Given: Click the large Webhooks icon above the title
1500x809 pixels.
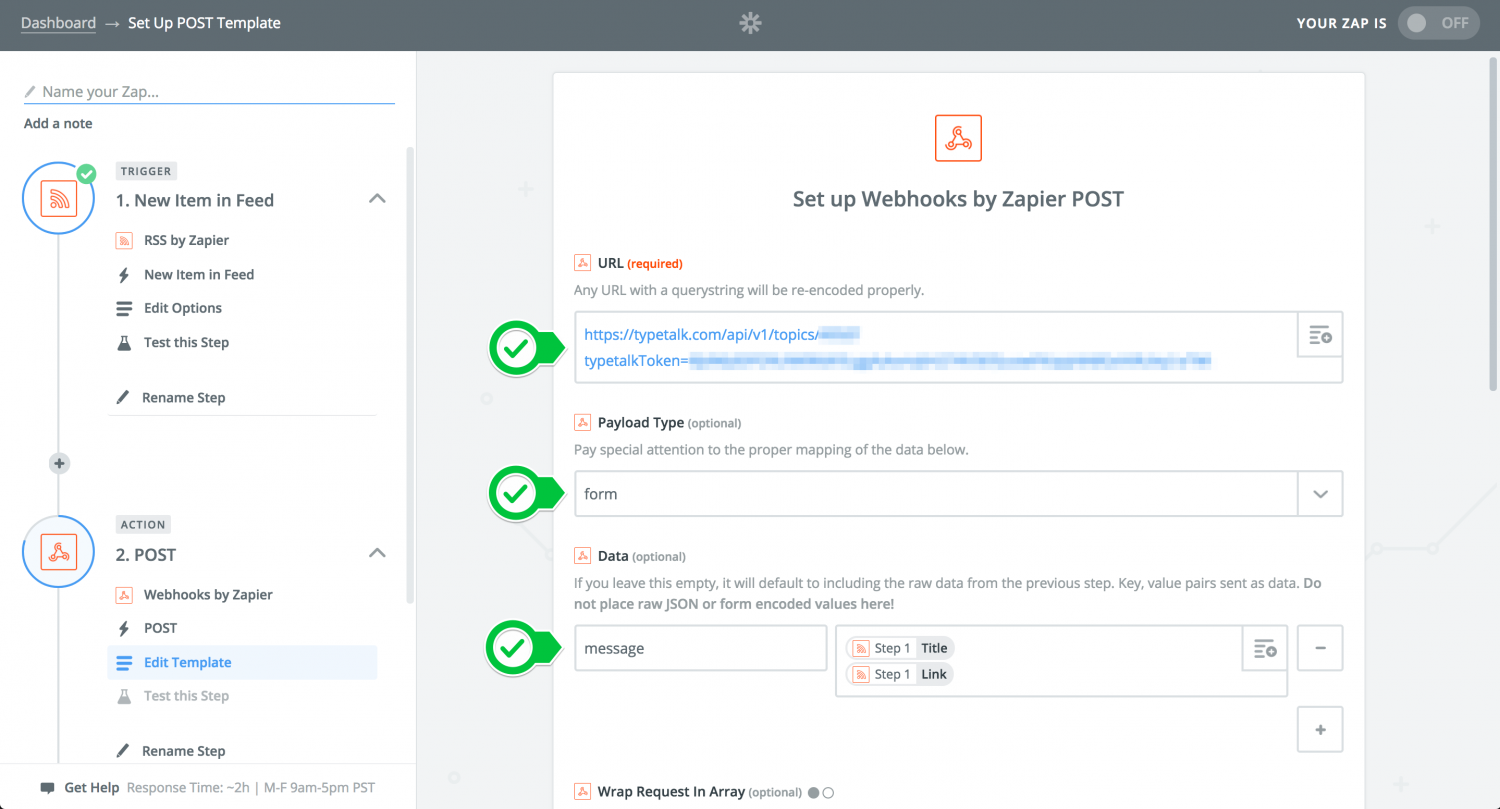Looking at the screenshot, I should coord(958,138).
